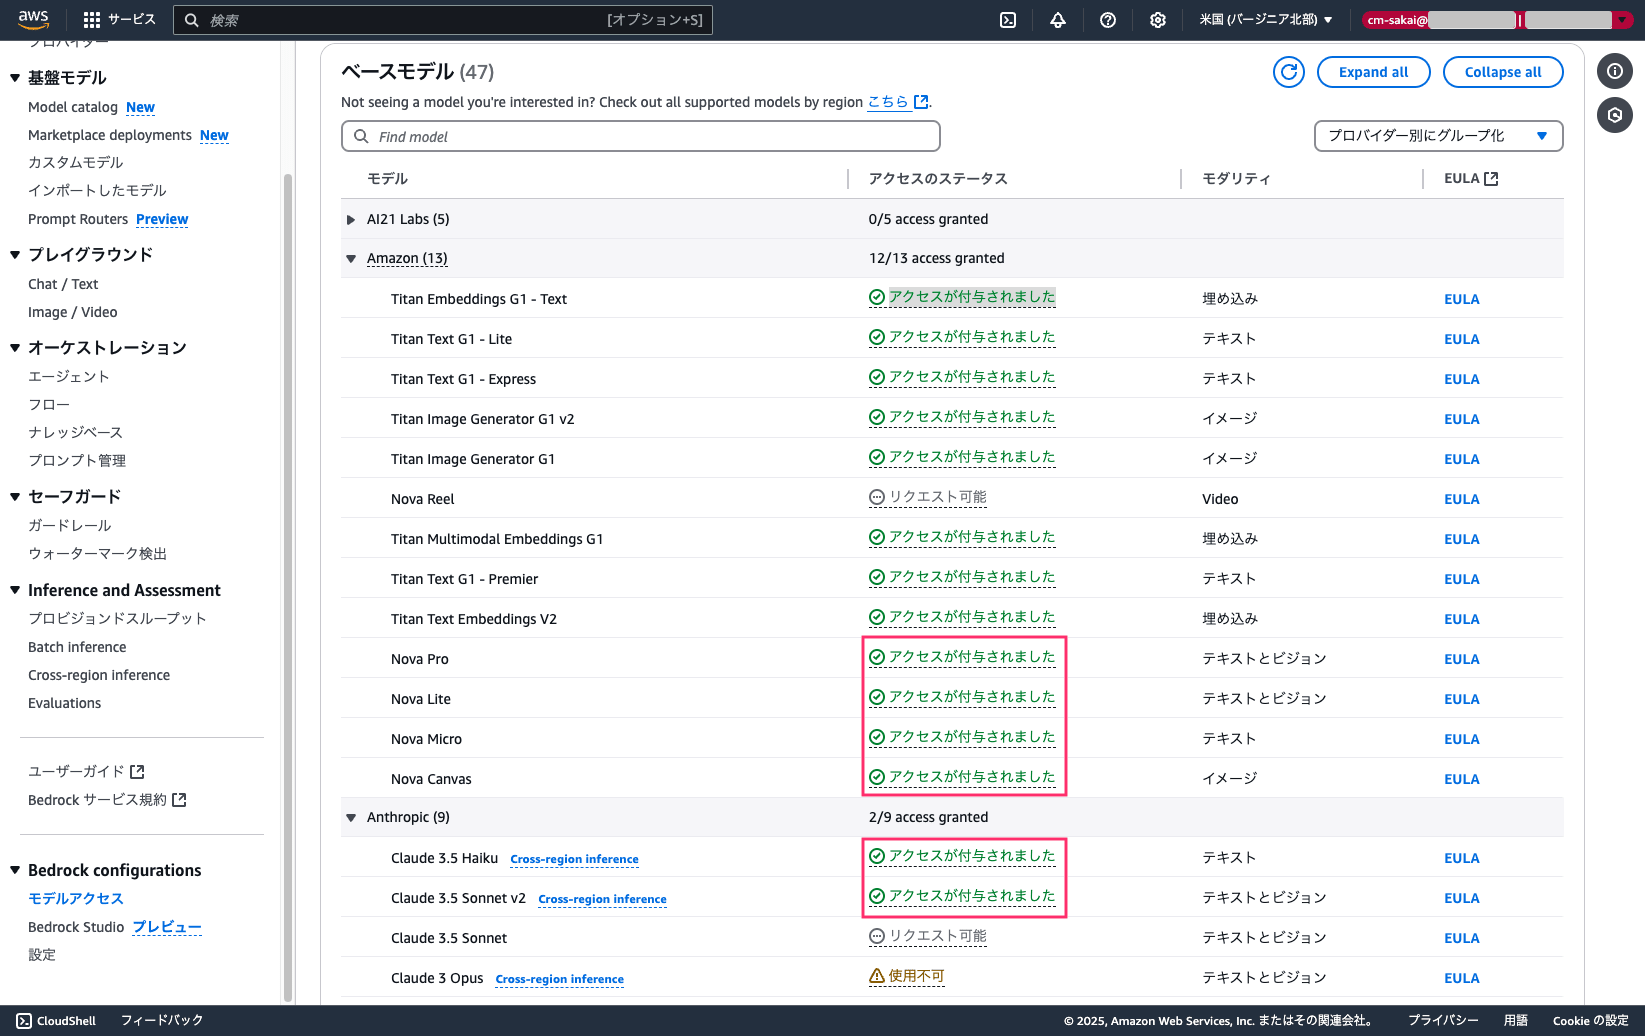Click the search icon in the top search bar
Image resolution: width=1645 pixels, height=1036 pixels.
[x=192, y=20]
